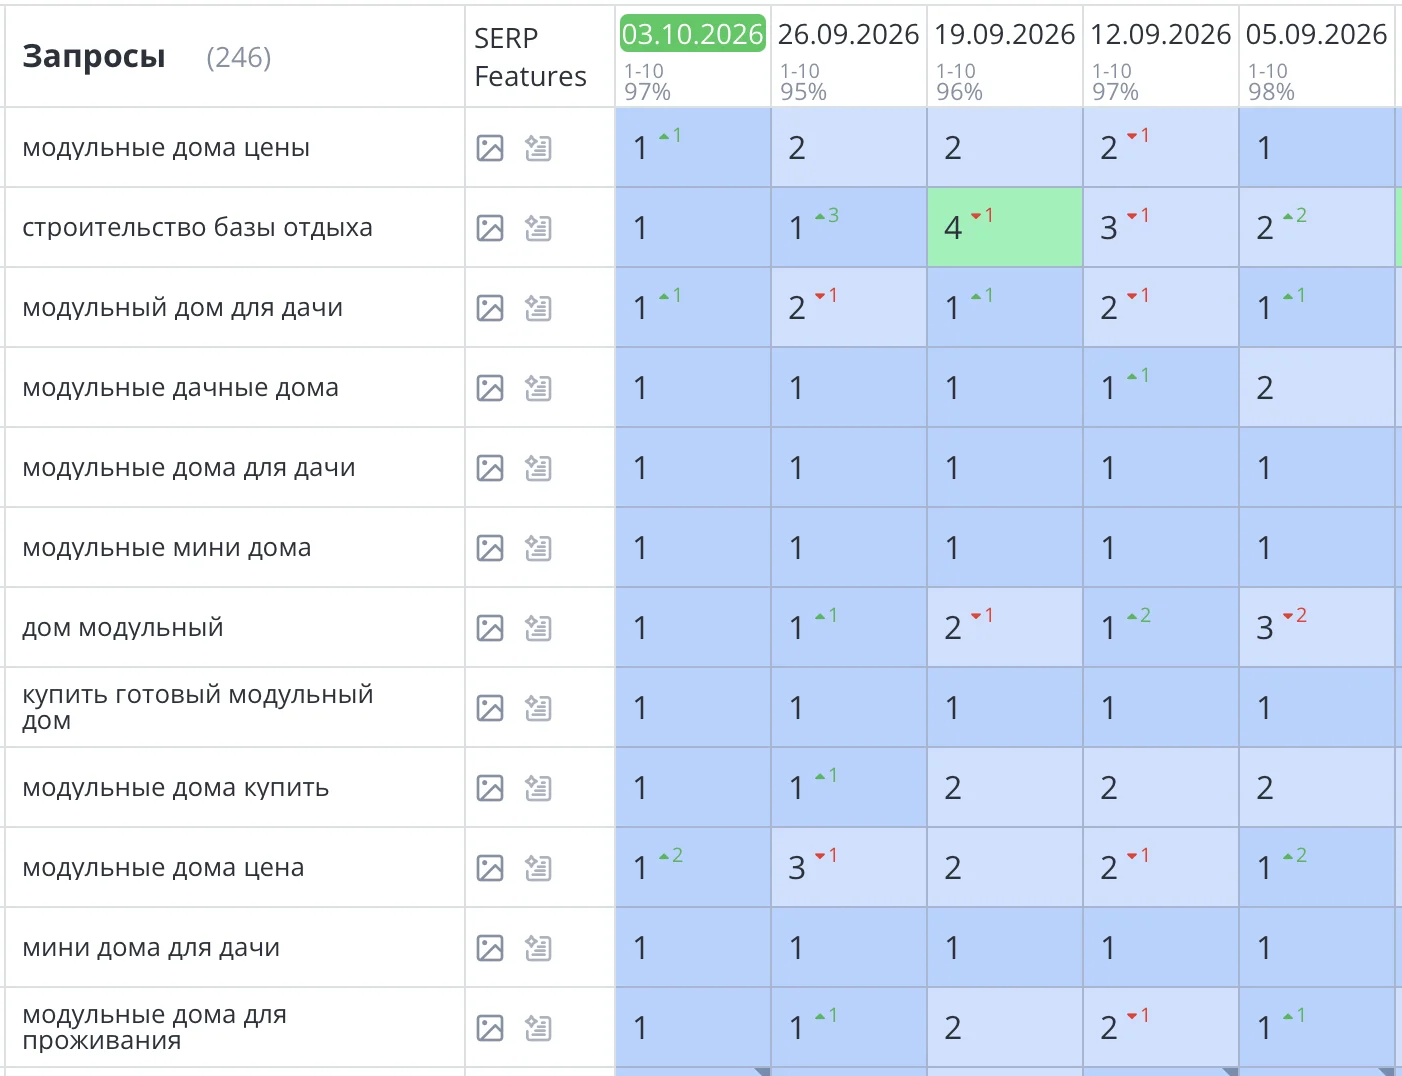Click image SERP icon for модульные дома цены

point(490,148)
